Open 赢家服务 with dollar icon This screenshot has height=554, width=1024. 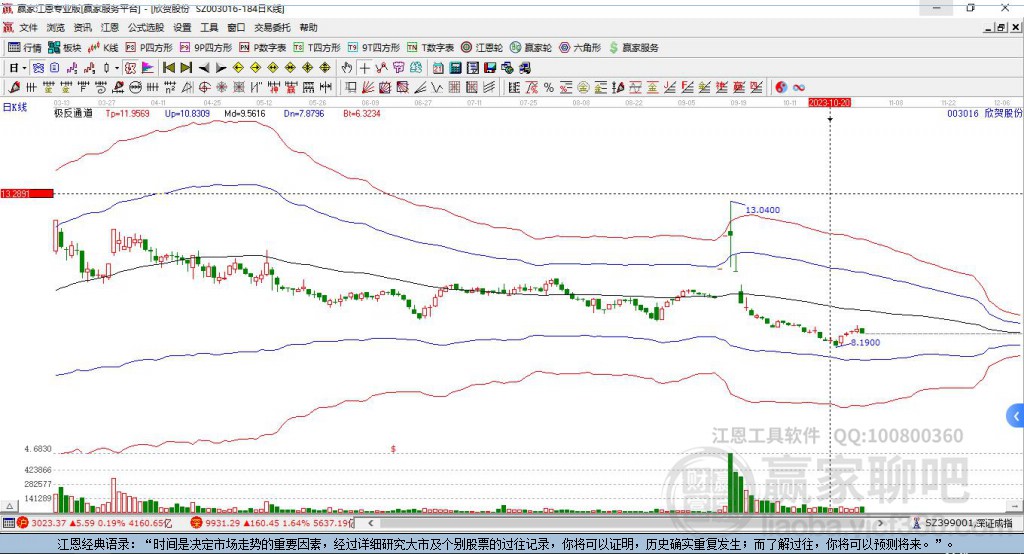click(633, 48)
